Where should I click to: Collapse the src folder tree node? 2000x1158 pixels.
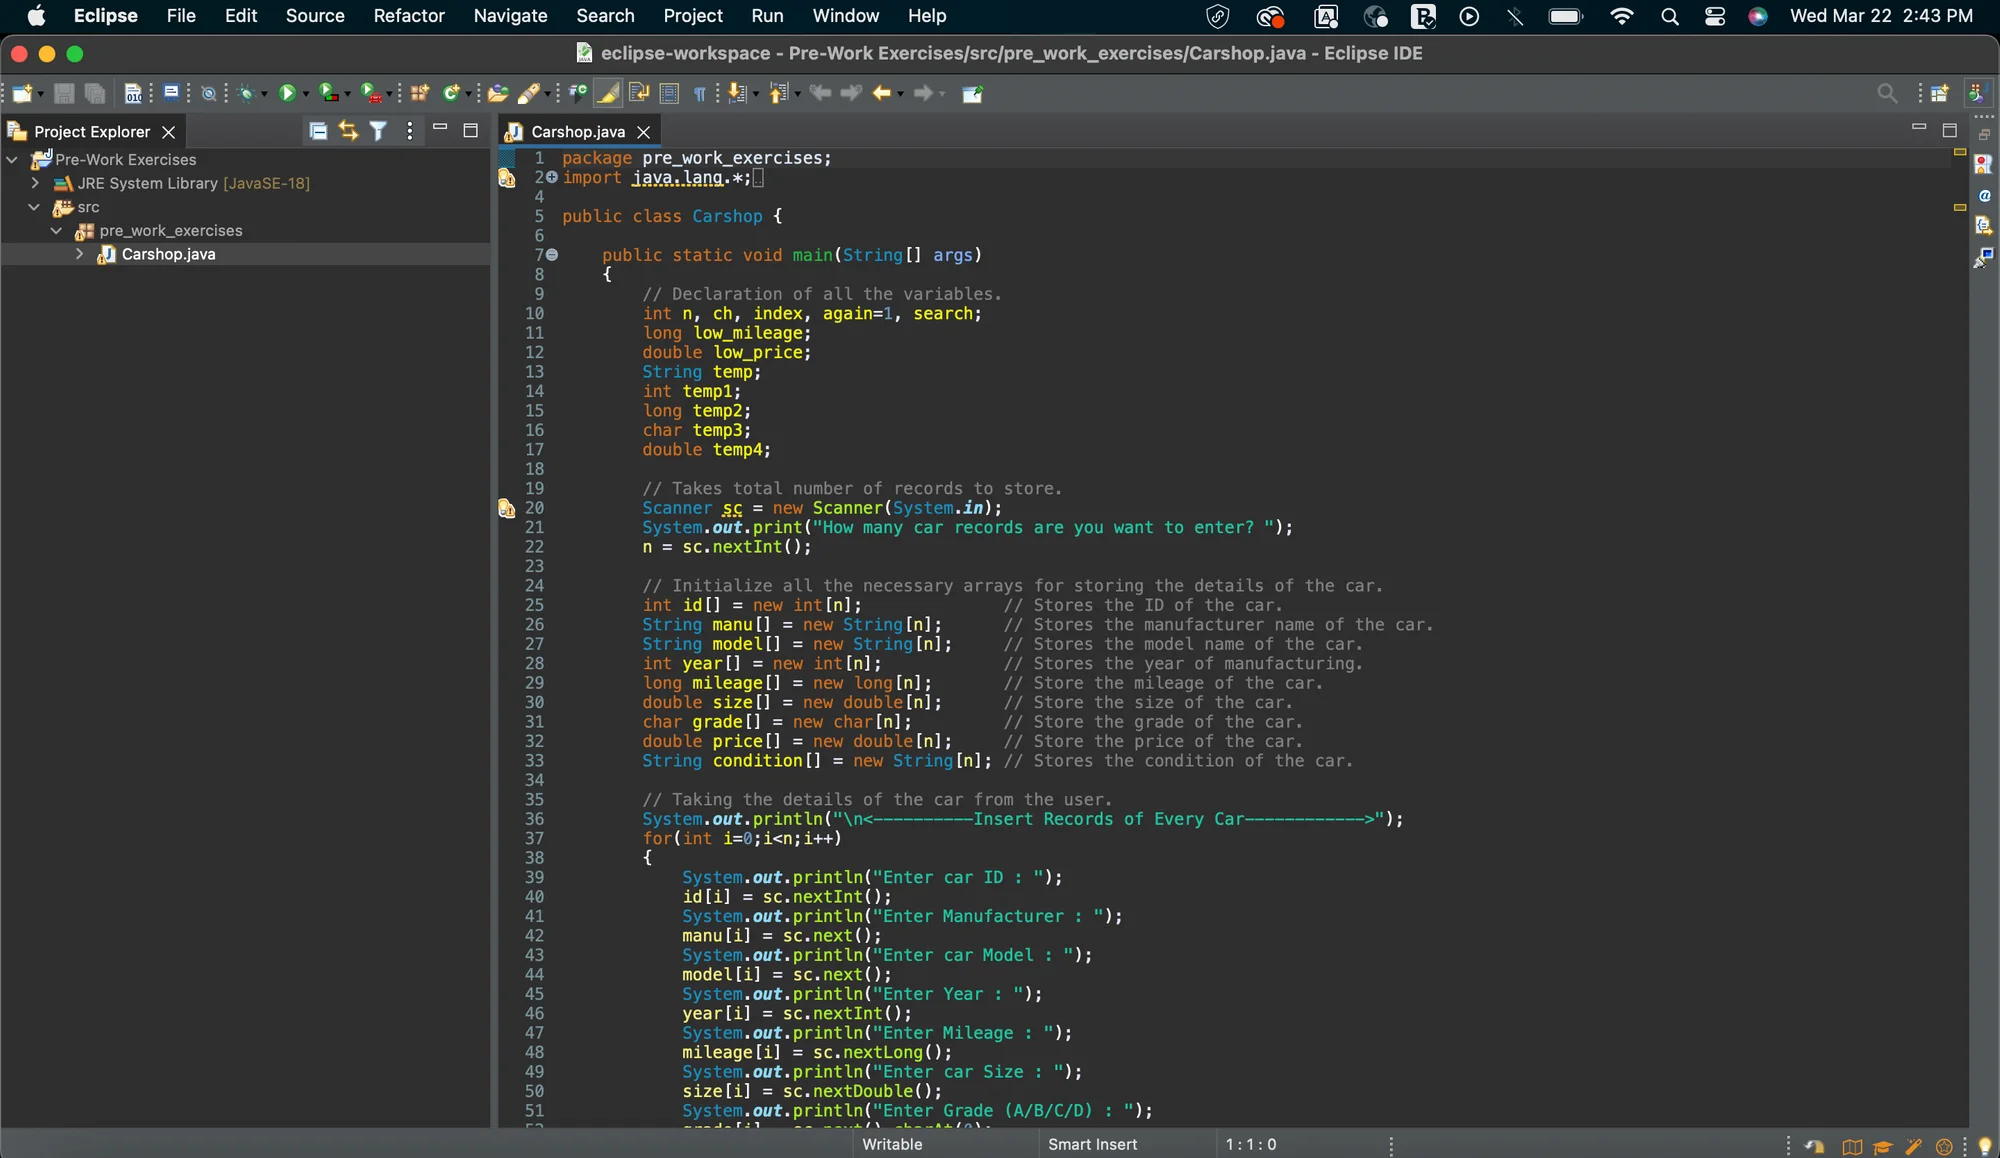(x=34, y=207)
